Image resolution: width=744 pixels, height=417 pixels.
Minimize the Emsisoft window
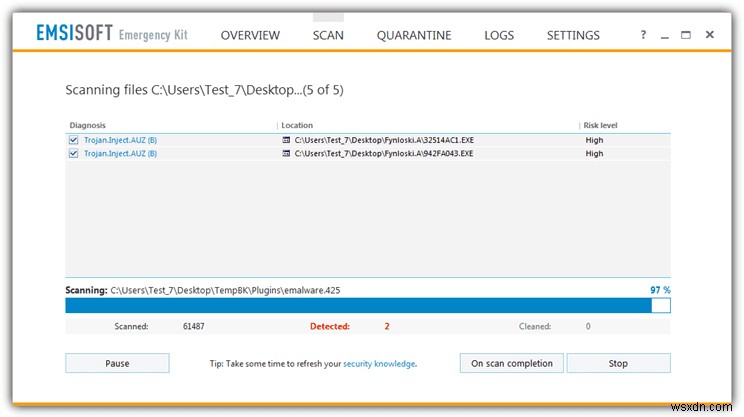click(664, 36)
